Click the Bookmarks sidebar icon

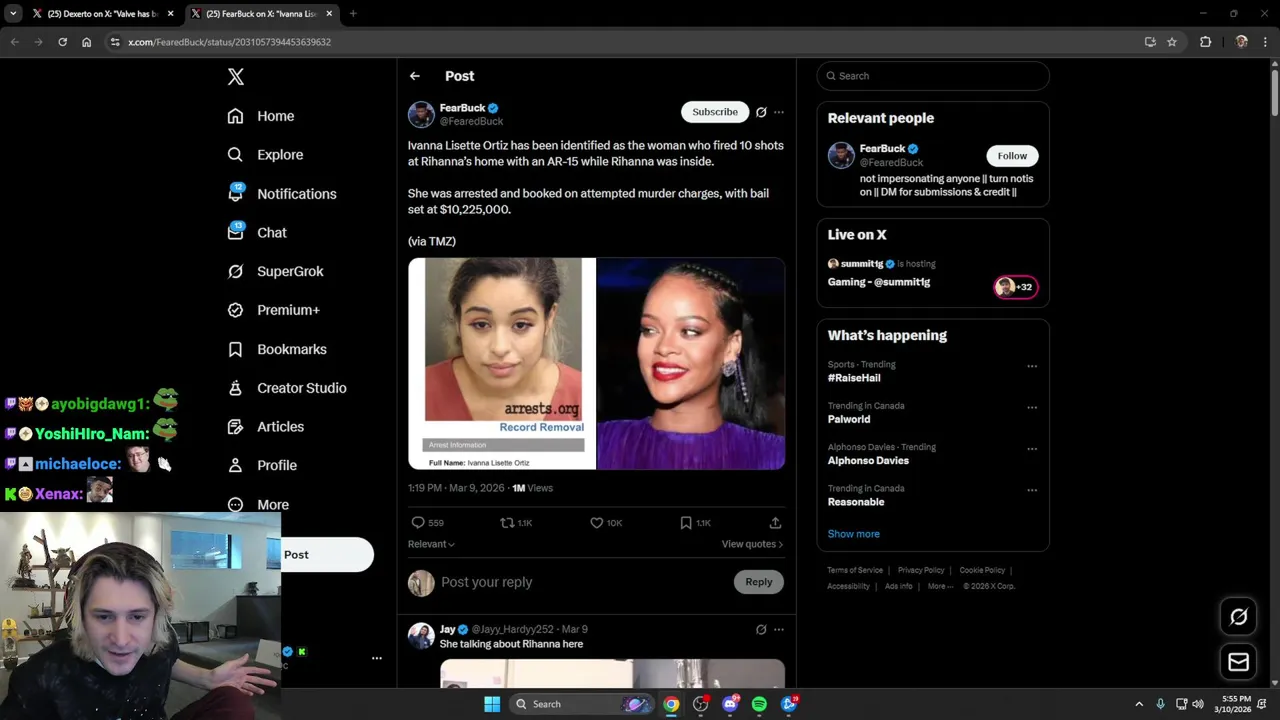click(x=235, y=349)
